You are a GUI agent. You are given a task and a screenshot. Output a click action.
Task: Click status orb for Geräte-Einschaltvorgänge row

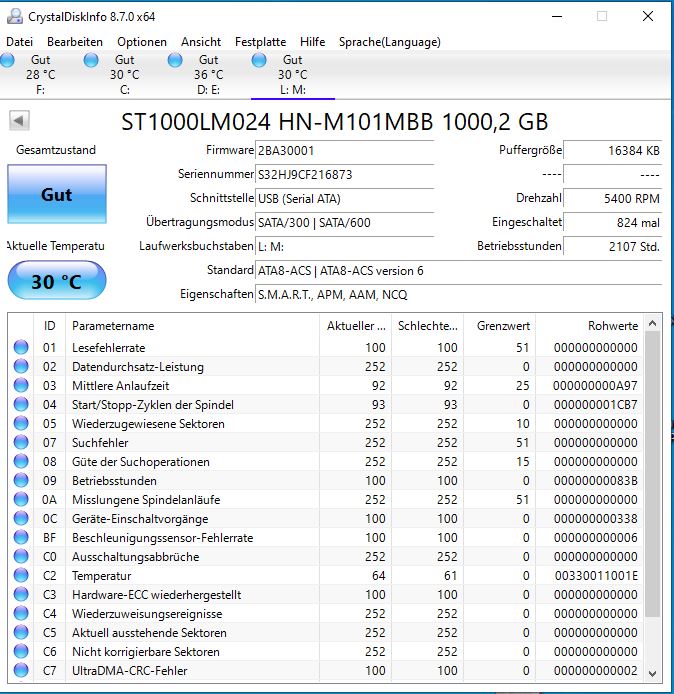point(21,519)
